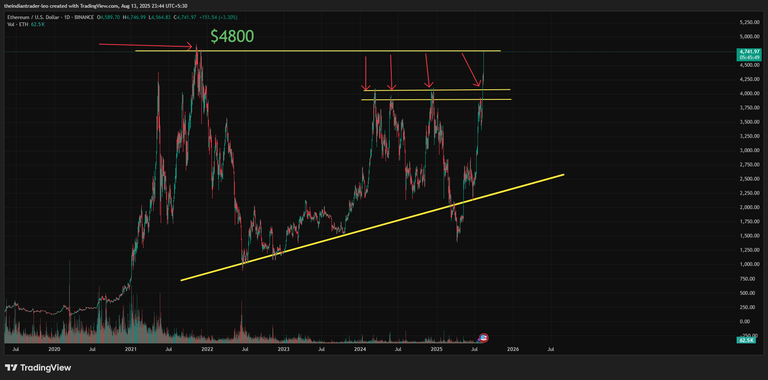Click the 2022 label on time axis

207,350
